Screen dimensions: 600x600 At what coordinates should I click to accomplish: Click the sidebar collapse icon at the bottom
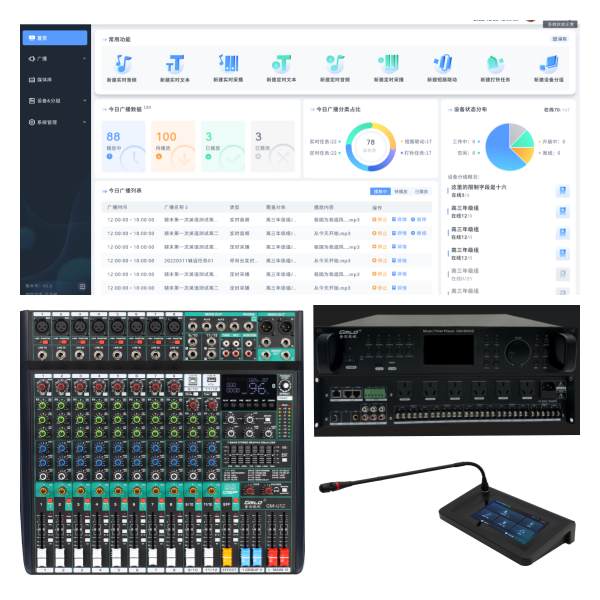pyautogui.click(x=82, y=286)
